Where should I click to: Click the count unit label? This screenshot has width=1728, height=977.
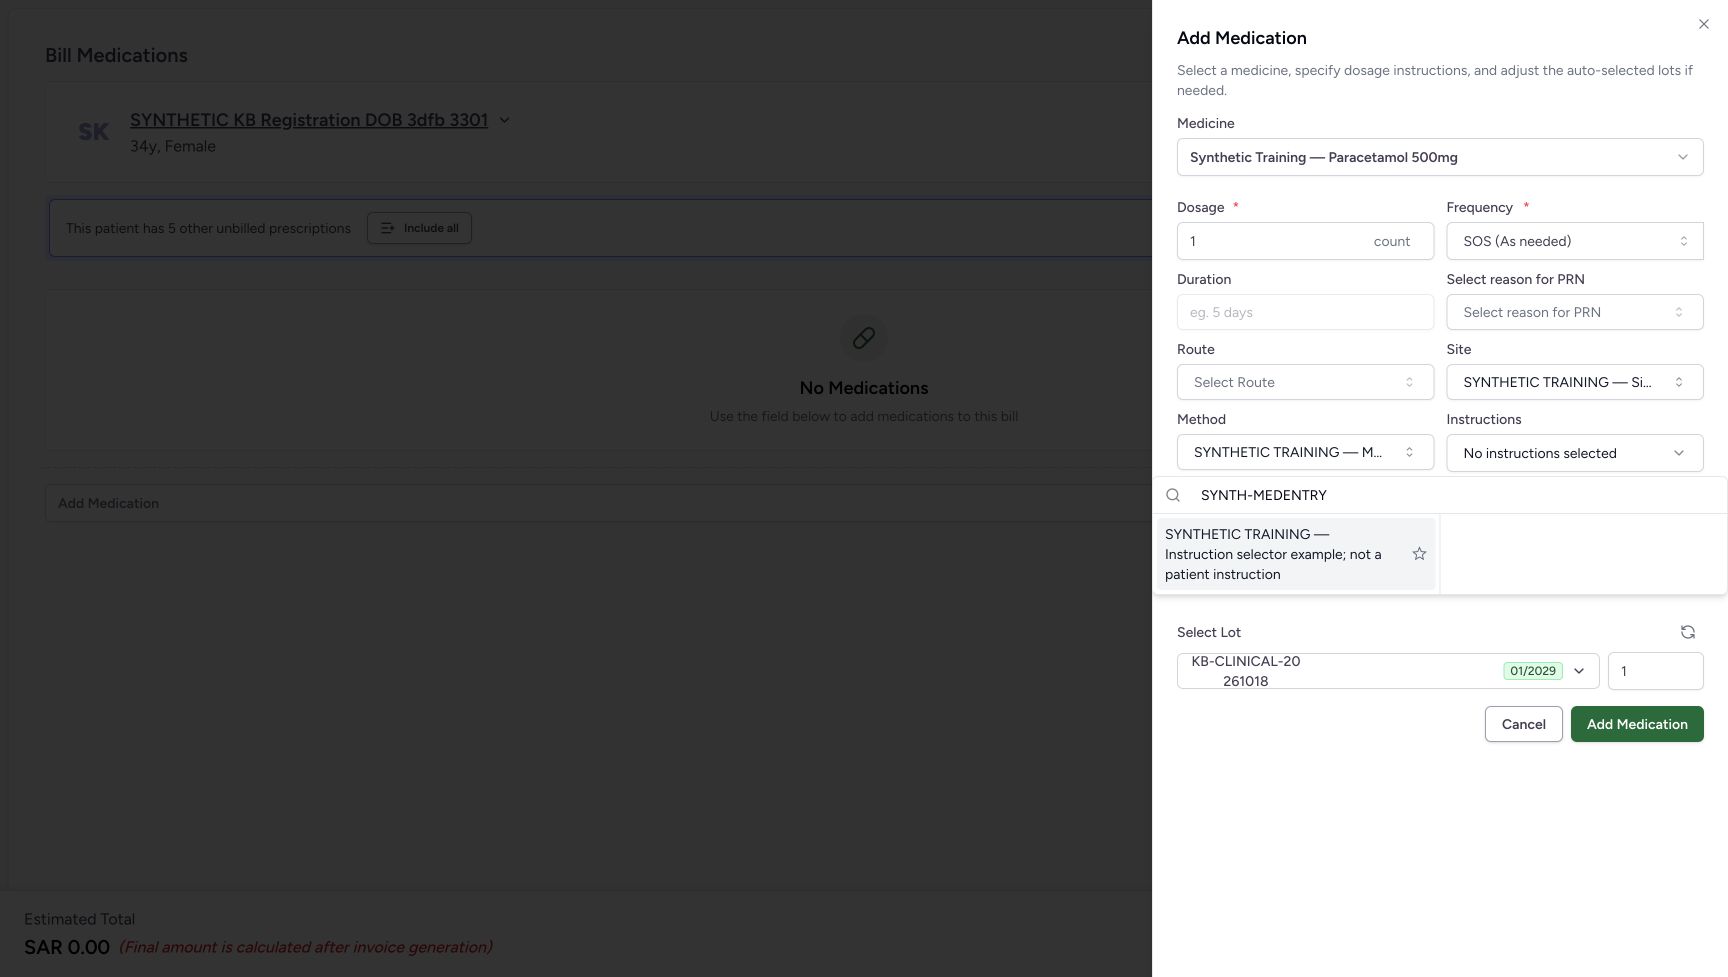1391,241
